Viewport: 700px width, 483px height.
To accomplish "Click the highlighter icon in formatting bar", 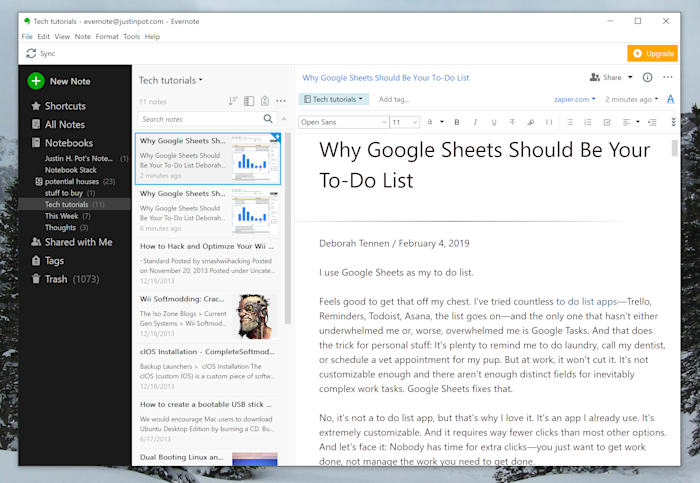I will click(x=530, y=122).
